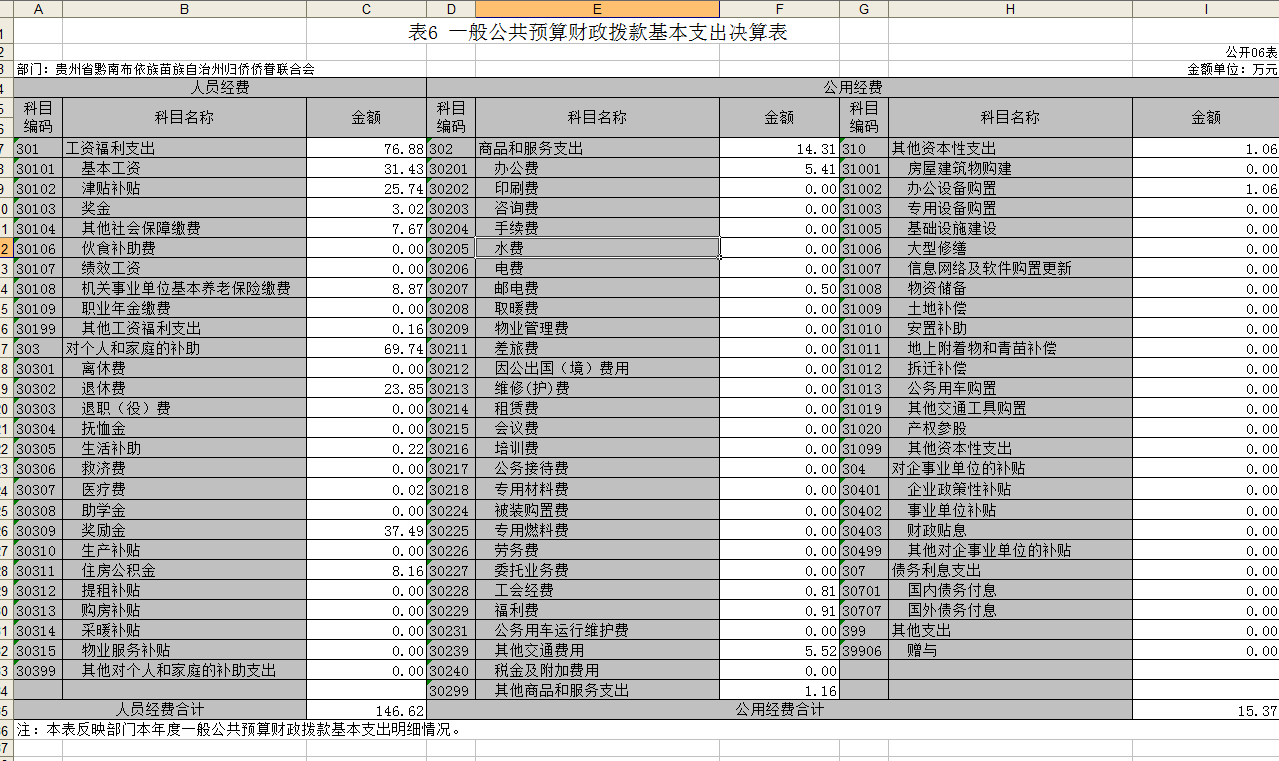The height and width of the screenshot is (761, 1279).
Task: Click the 工会经费 cell
Action: 597,590
